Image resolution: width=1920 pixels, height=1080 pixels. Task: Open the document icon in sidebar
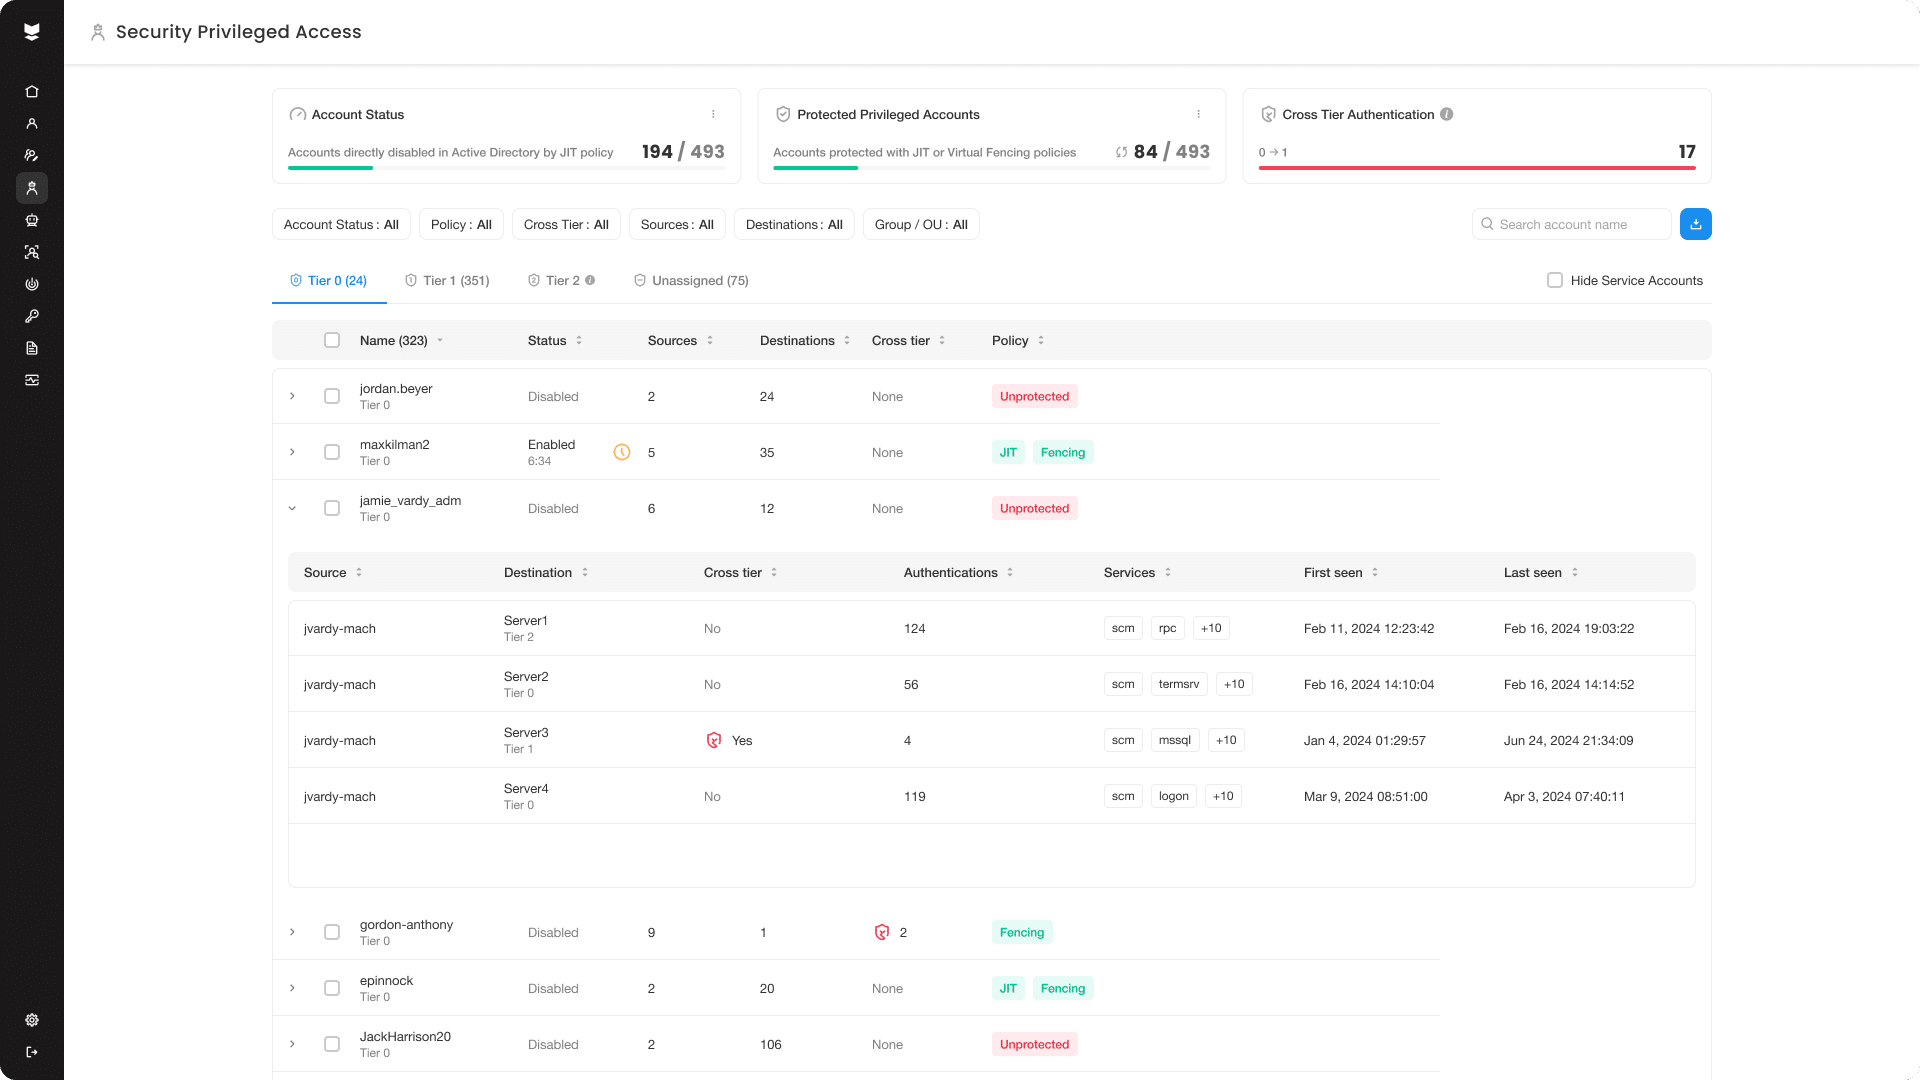pos(32,348)
